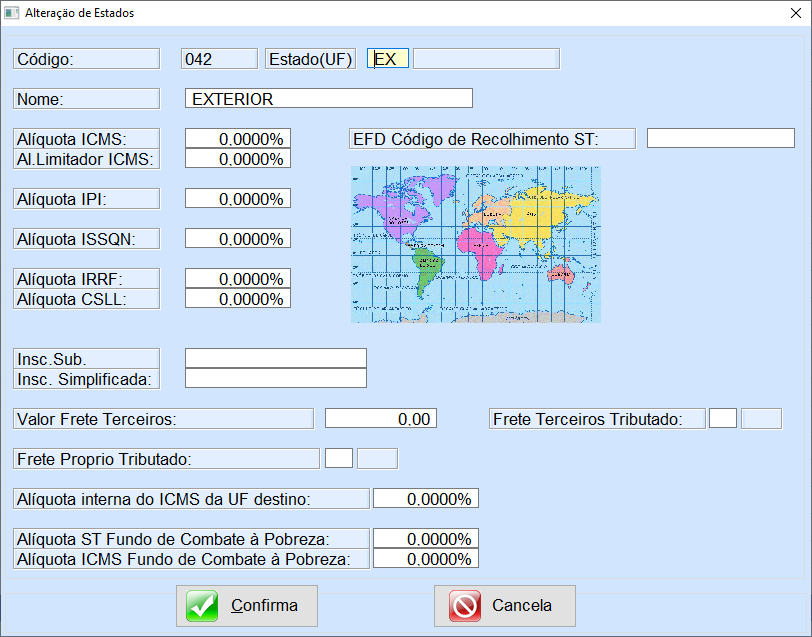Close the Alteração de Estados window
Screen dimensions: 812x637
(788, 13)
